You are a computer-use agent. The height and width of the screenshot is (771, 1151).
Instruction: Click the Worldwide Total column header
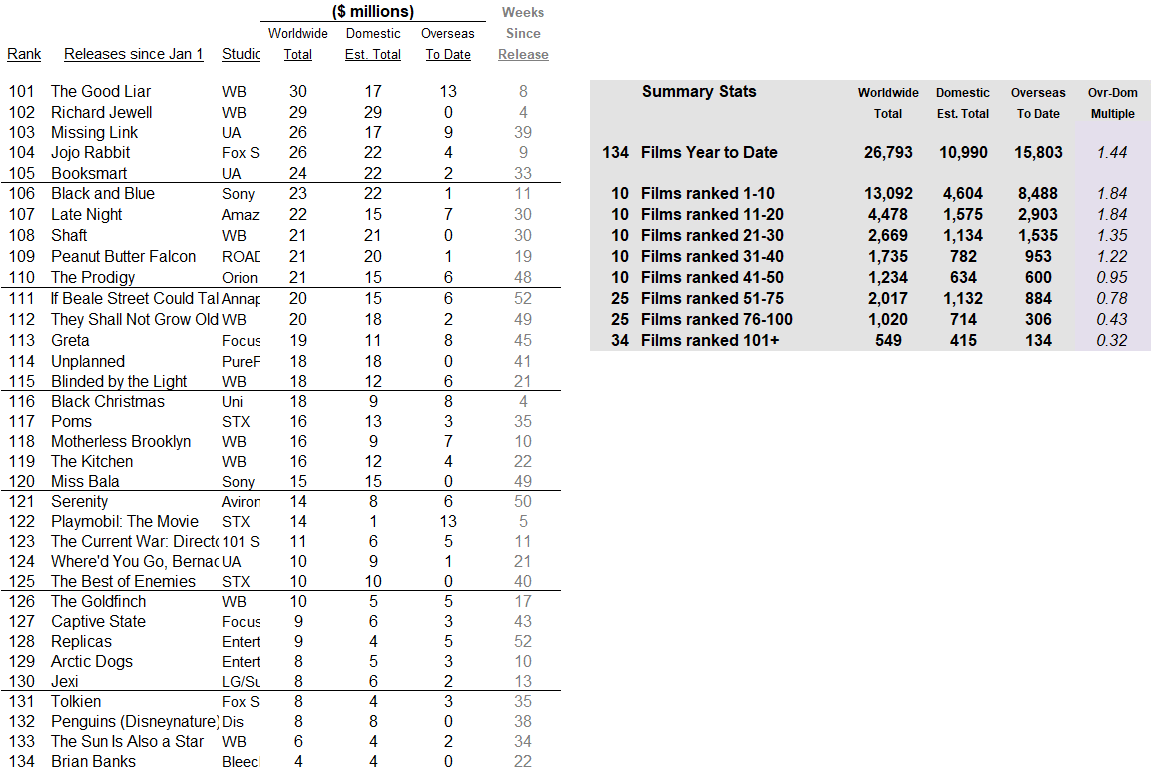pyautogui.click(x=298, y=44)
